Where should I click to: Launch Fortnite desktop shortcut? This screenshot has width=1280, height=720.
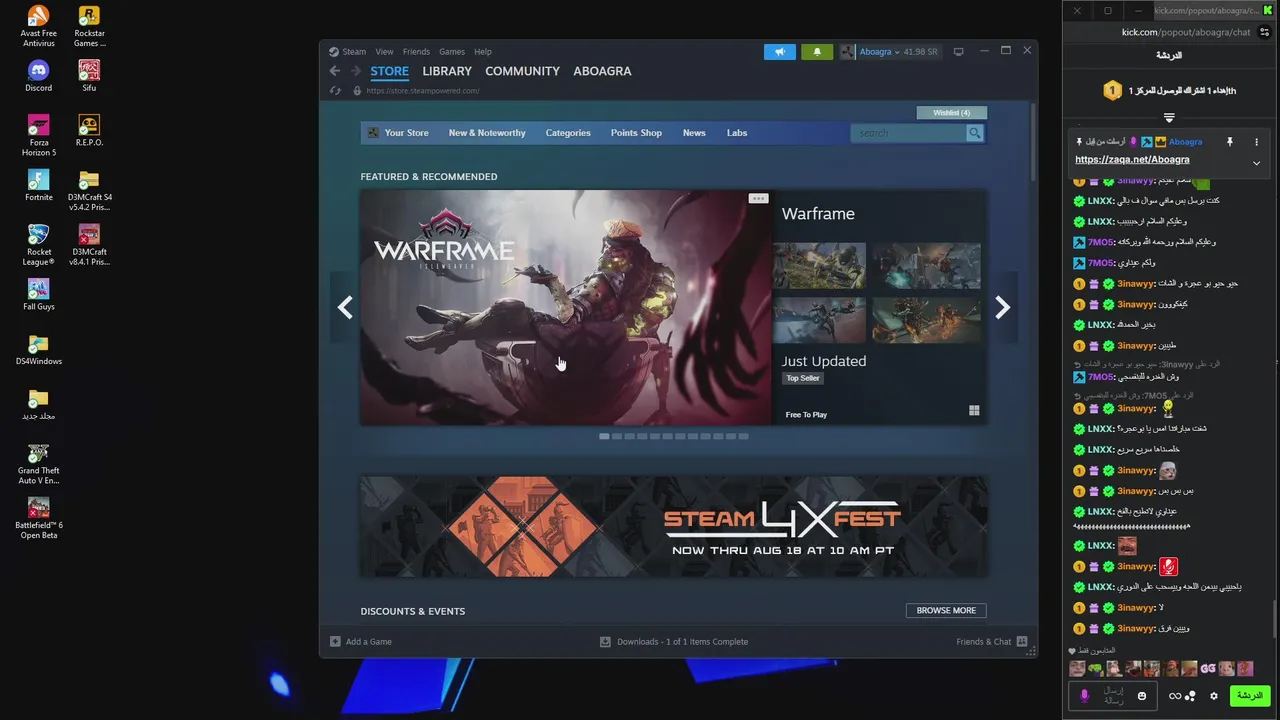(38, 185)
